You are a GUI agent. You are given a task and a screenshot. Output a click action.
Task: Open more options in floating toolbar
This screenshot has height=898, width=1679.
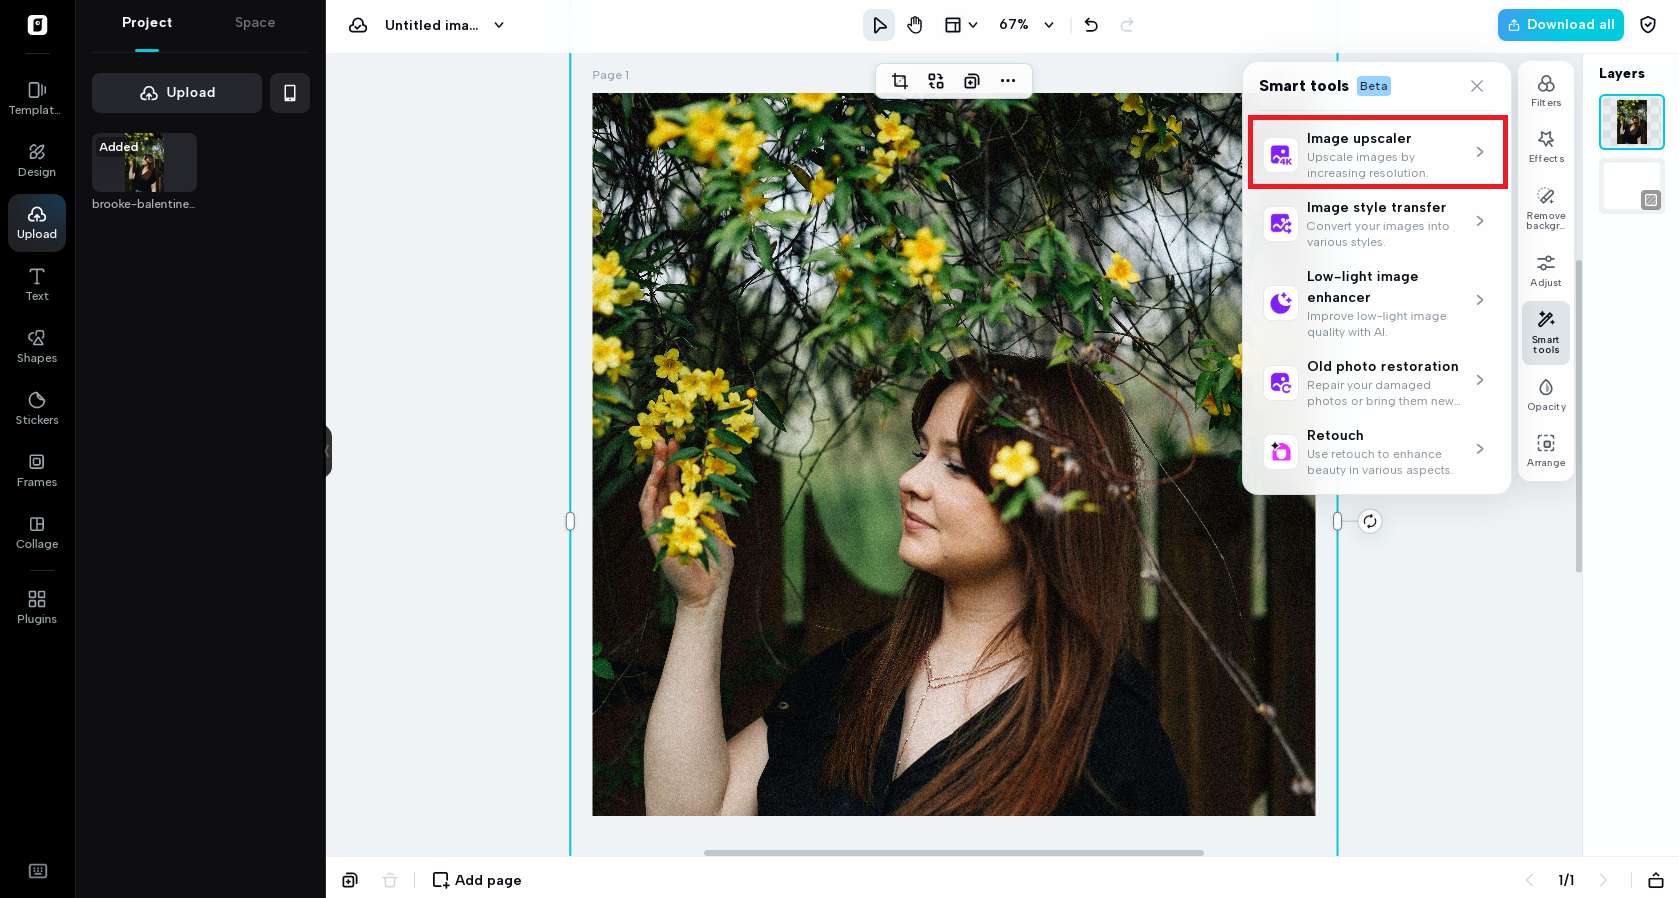(1008, 81)
